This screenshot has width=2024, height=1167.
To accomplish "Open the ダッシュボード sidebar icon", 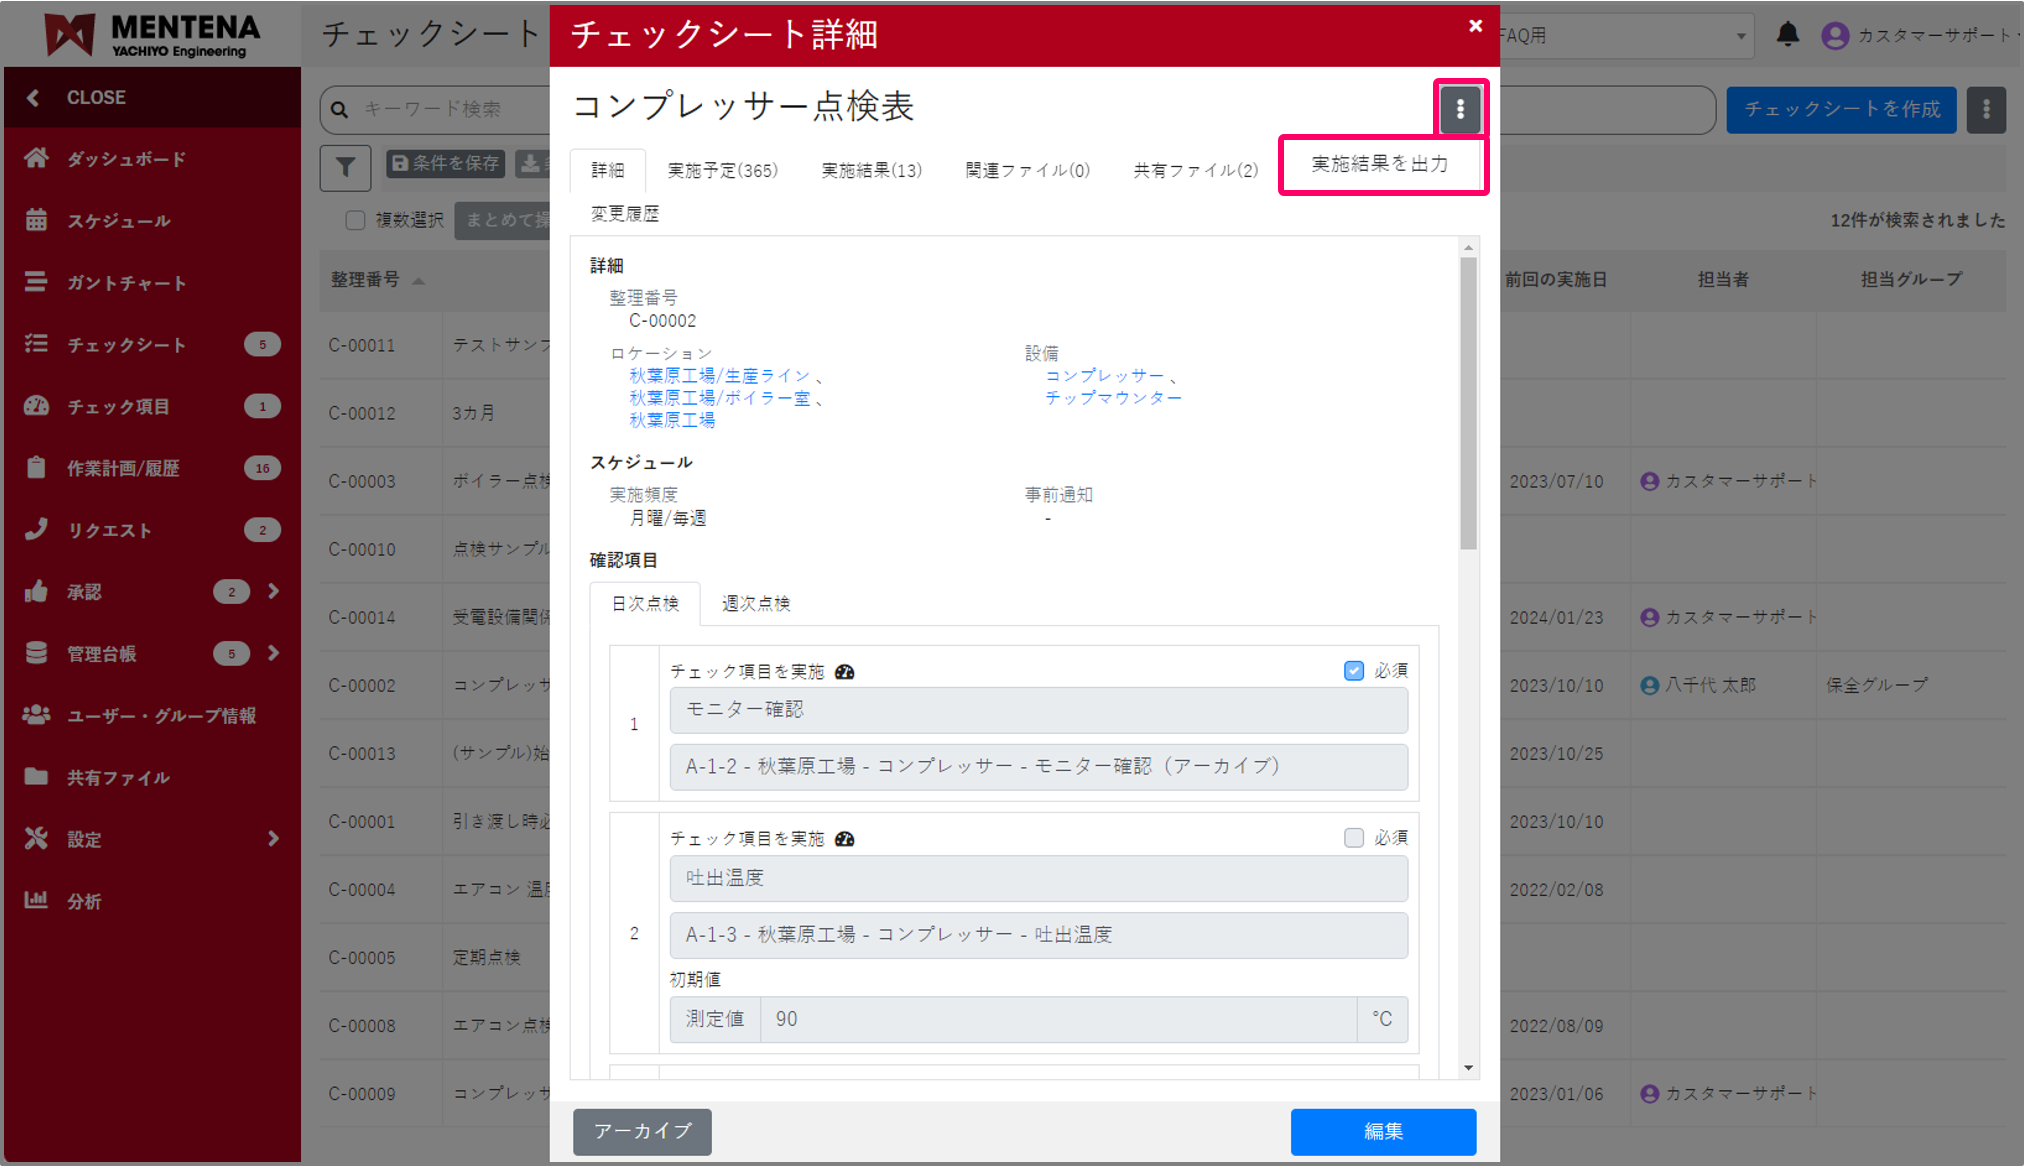I will [36, 158].
